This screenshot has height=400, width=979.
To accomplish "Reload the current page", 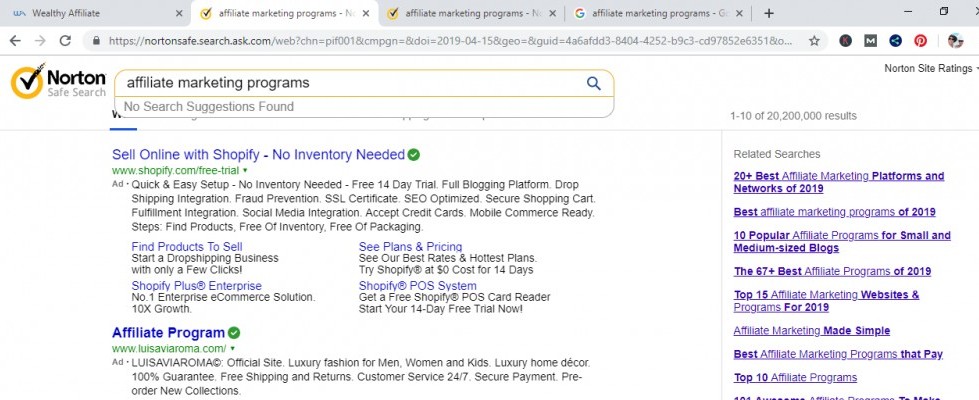I will [65, 41].
